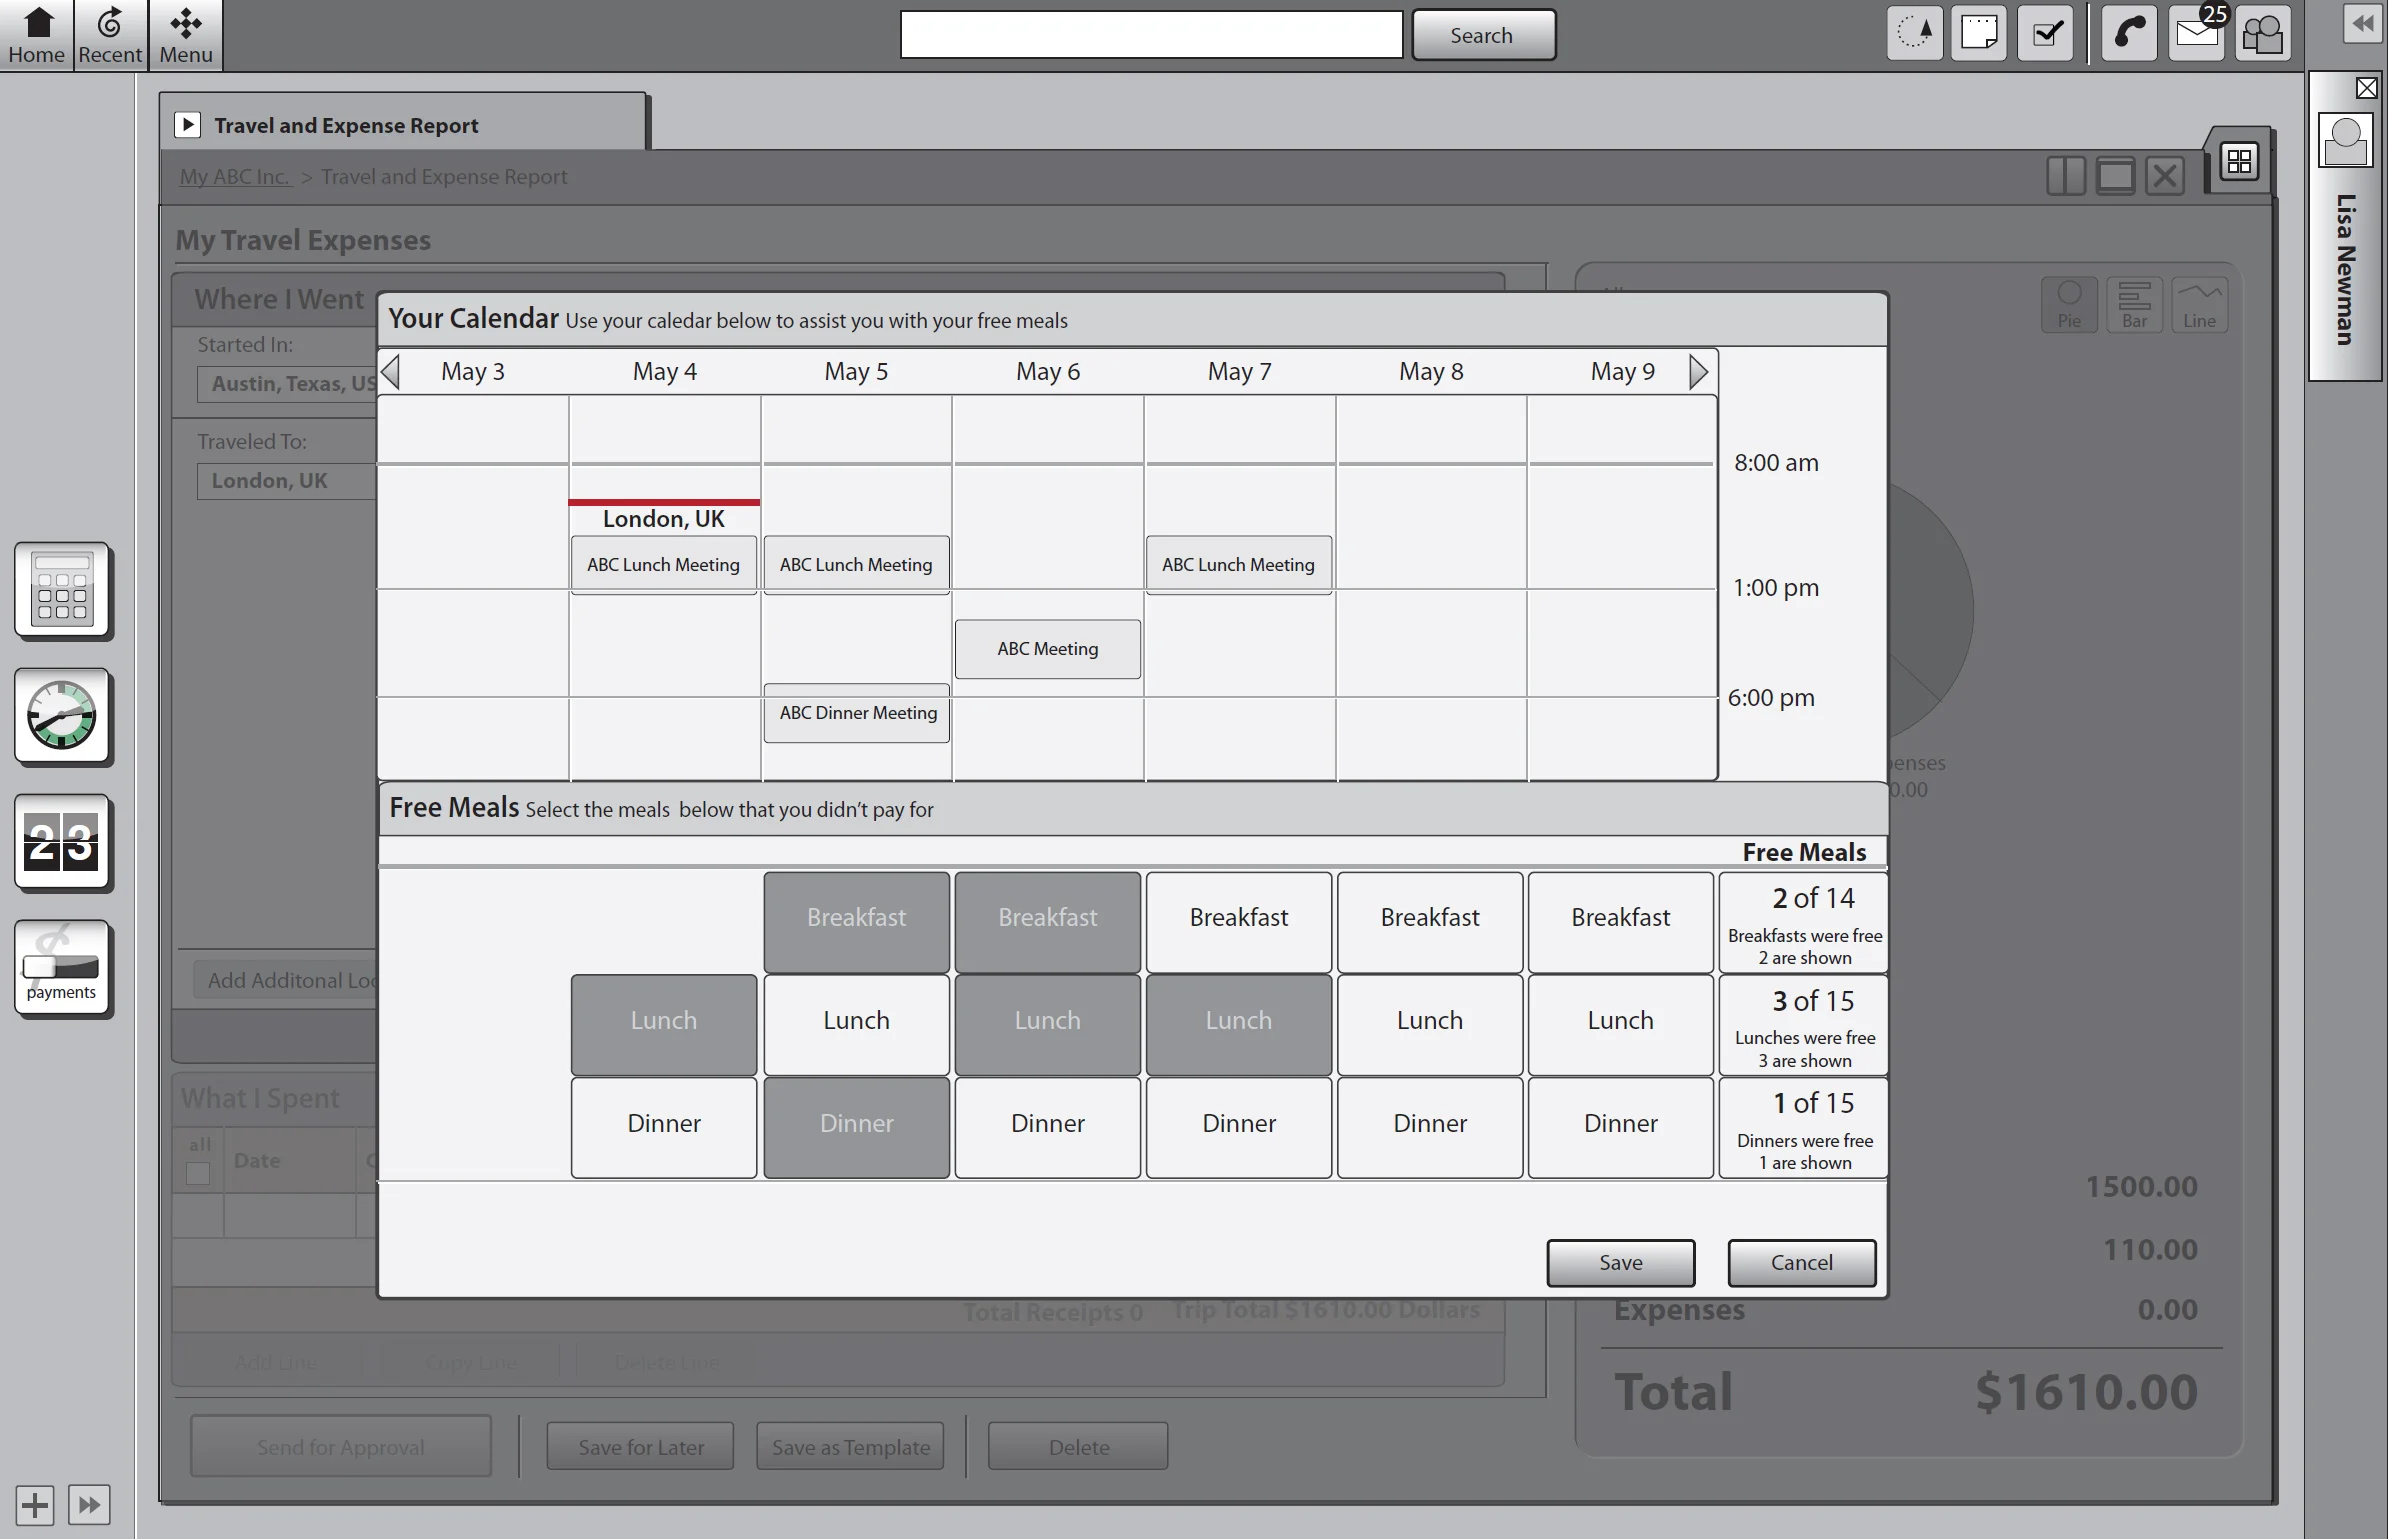Open the mail inbox with 25 badge
This screenshot has width=2388, height=1539.
click(2196, 34)
